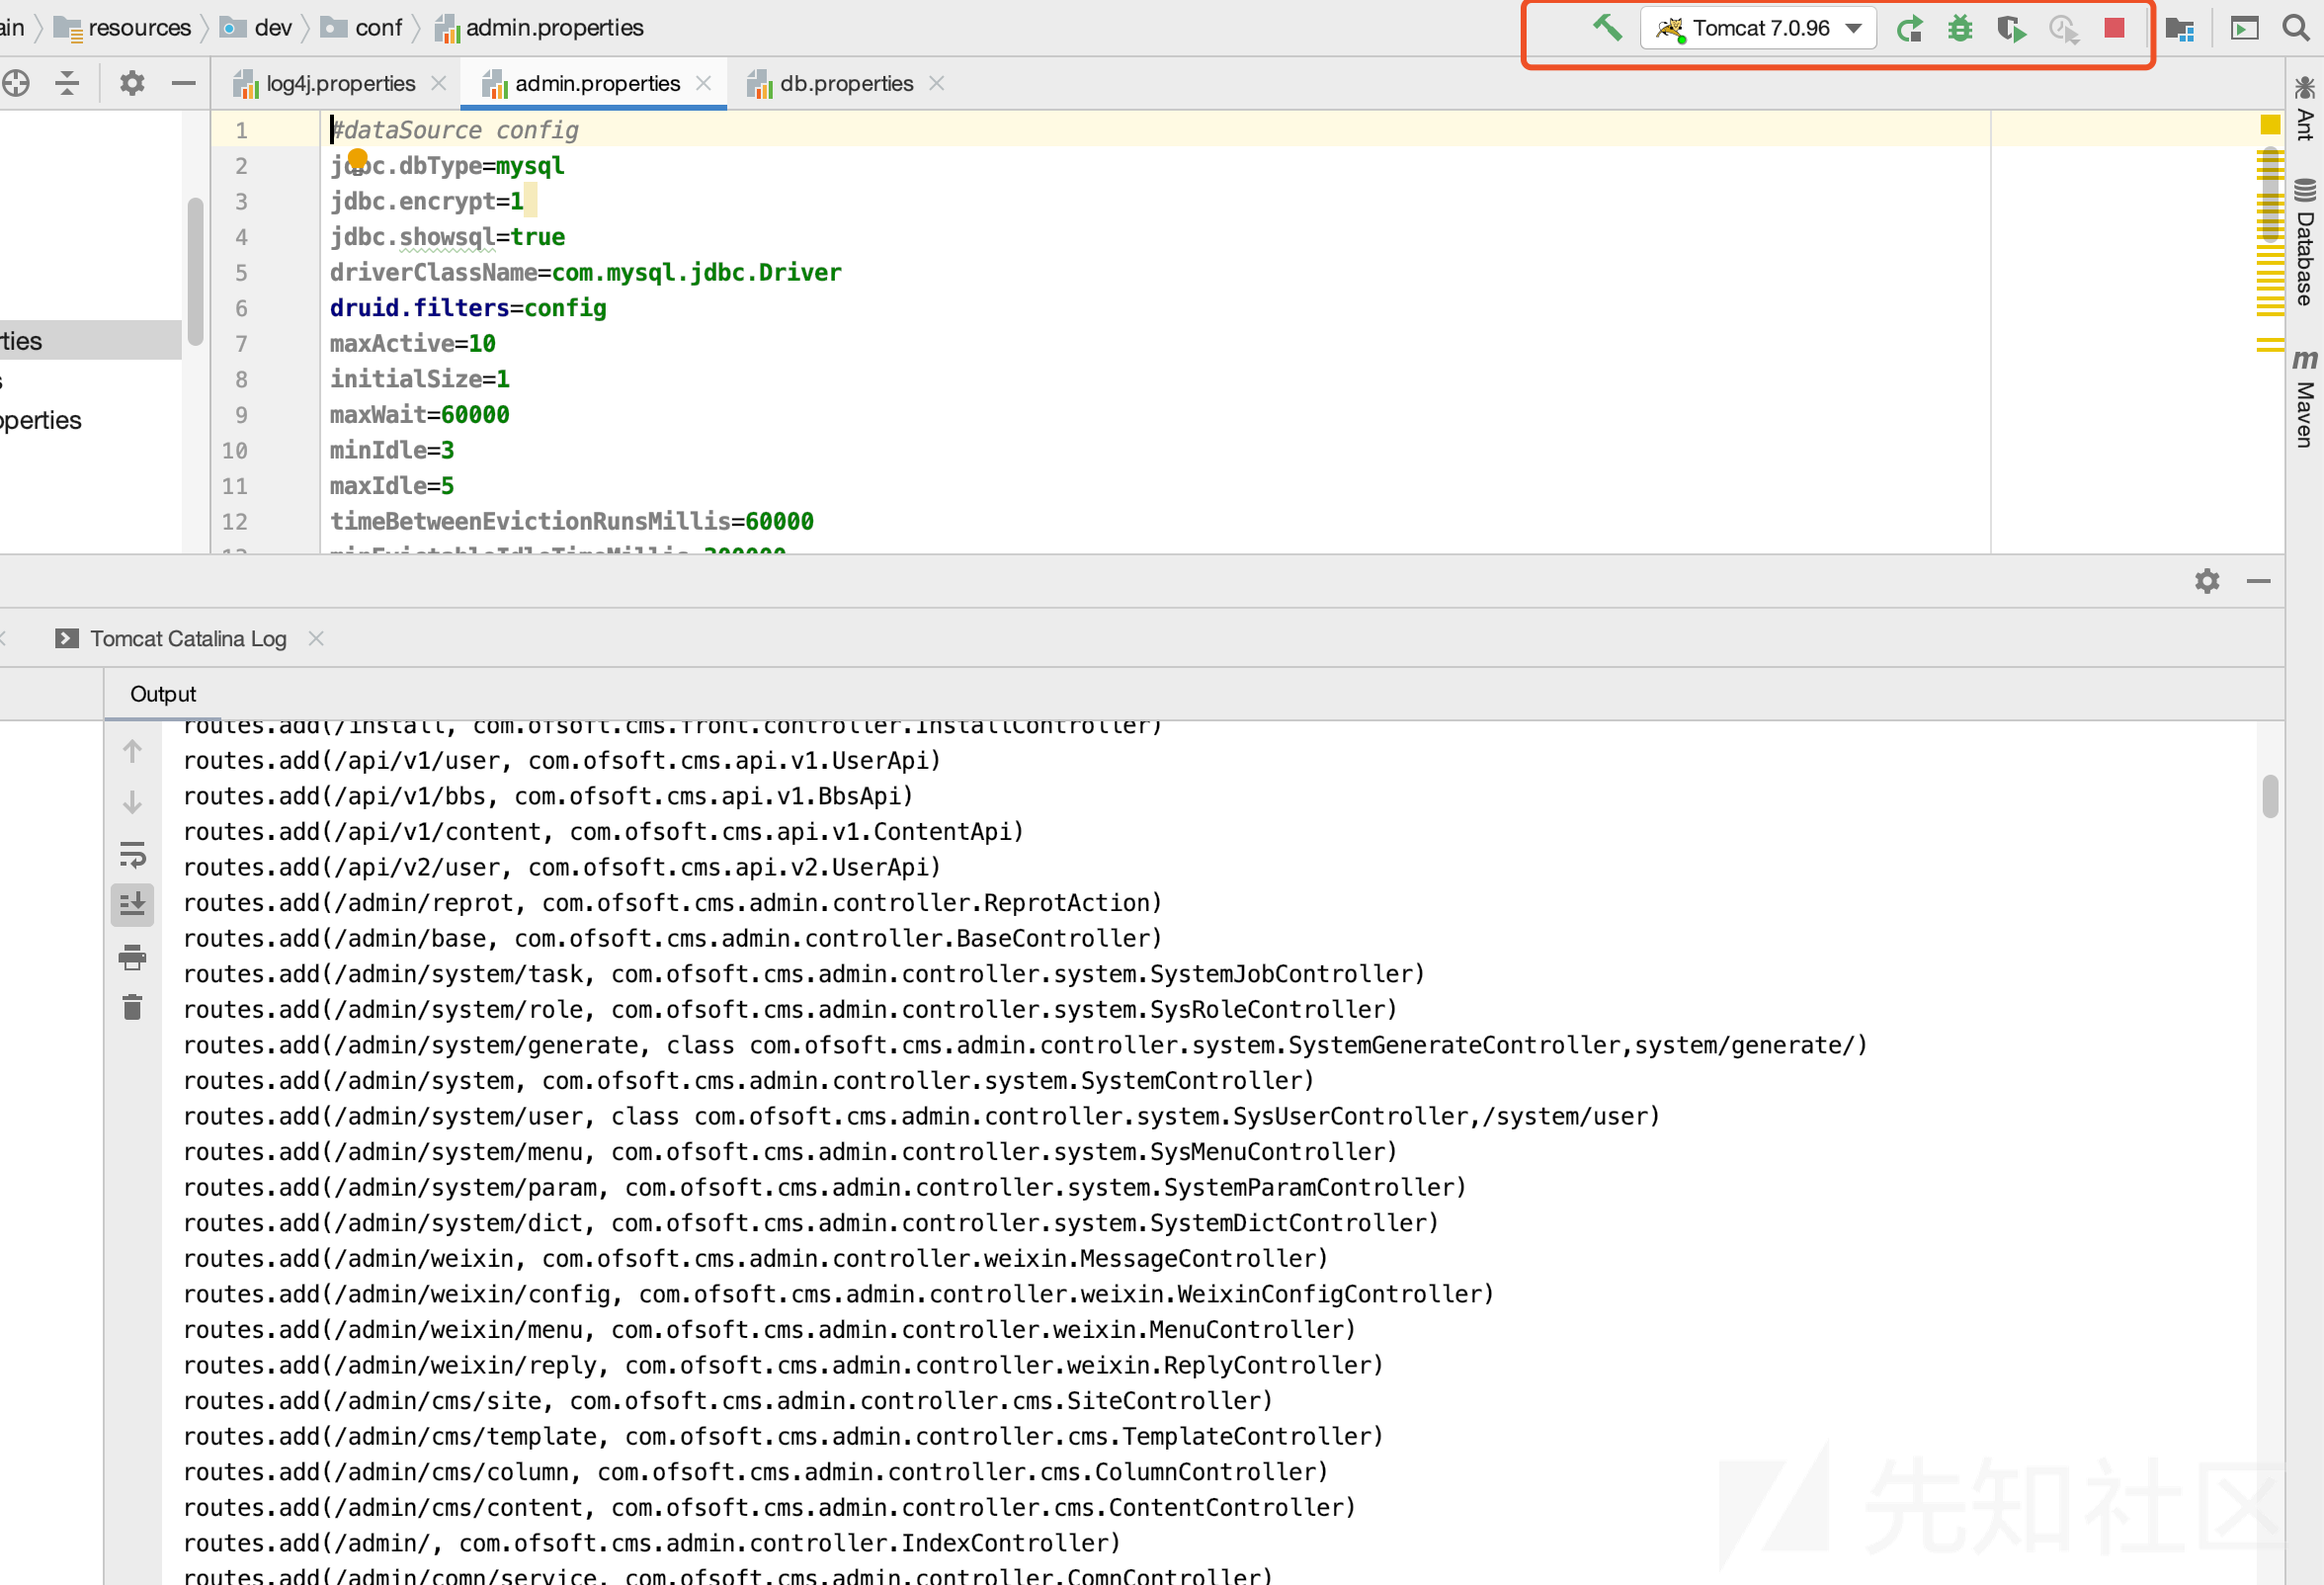2324x1585 pixels.
Task: Open the Tomcat 7.0.96 run configuration dropdown
Action: pos(1758,28)
